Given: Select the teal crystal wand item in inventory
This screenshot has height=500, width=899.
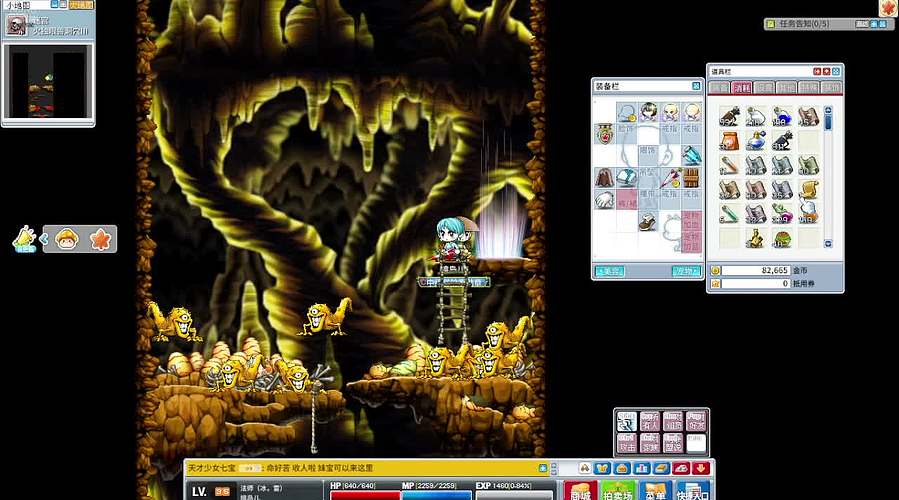Looking at the screenshot, I should pyautogui.click(x=729, y=213).
